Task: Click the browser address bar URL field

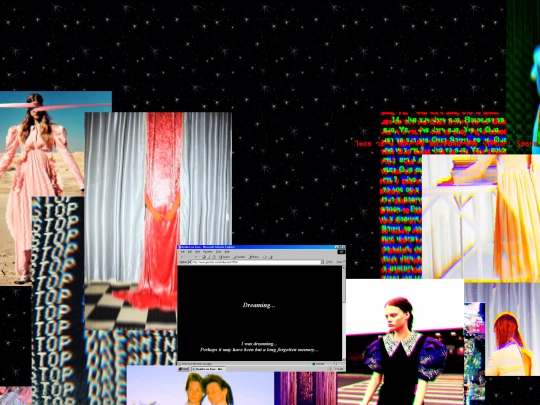Action: pyautogui.click(x=255, y=262)
